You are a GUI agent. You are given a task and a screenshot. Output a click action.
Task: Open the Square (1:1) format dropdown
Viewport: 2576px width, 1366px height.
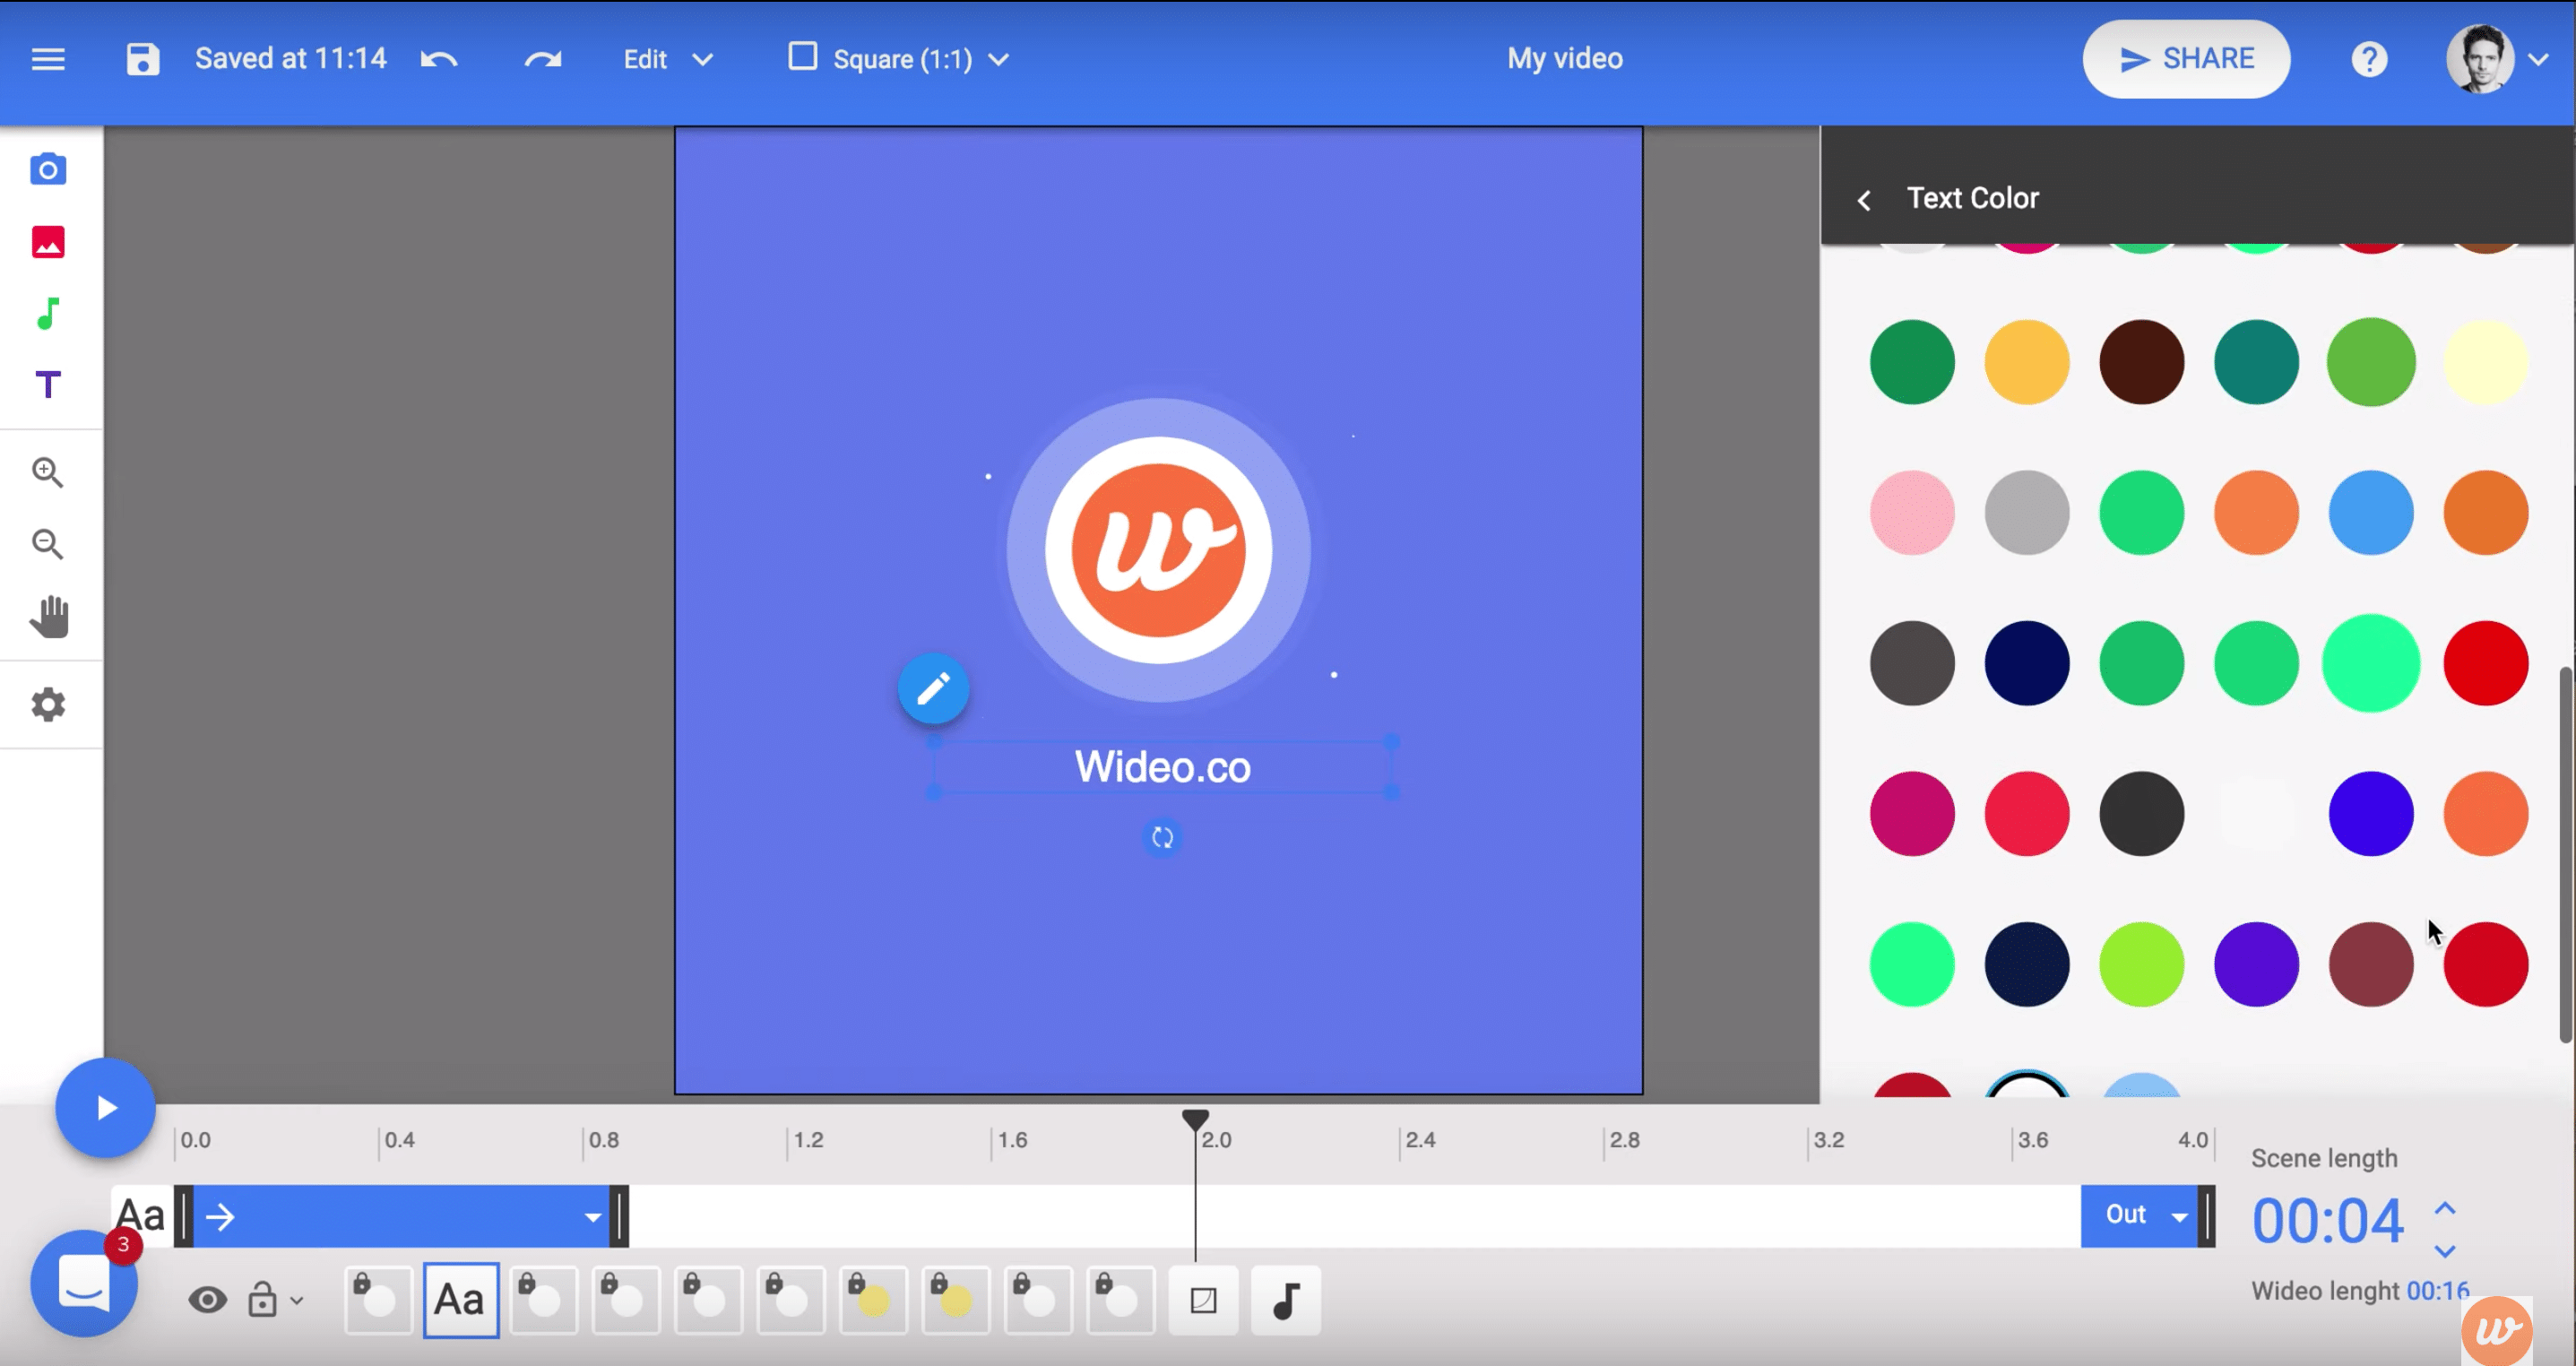(x=898, y=59)
